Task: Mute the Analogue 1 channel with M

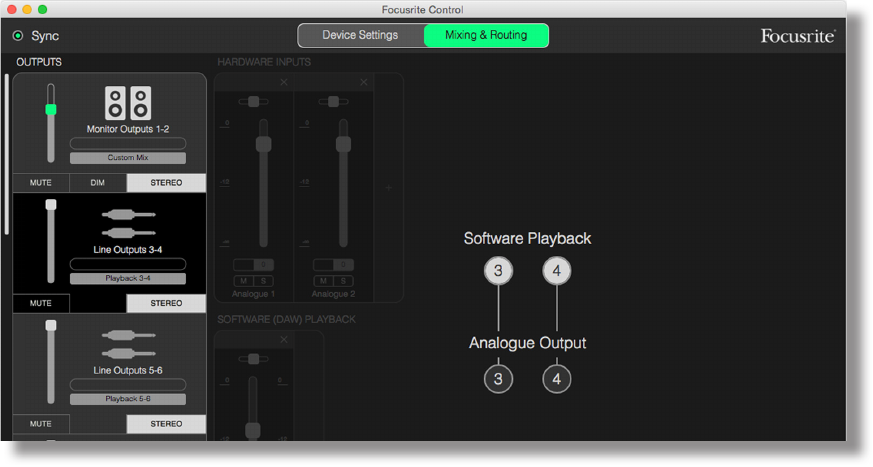Action: pos(243,281)
